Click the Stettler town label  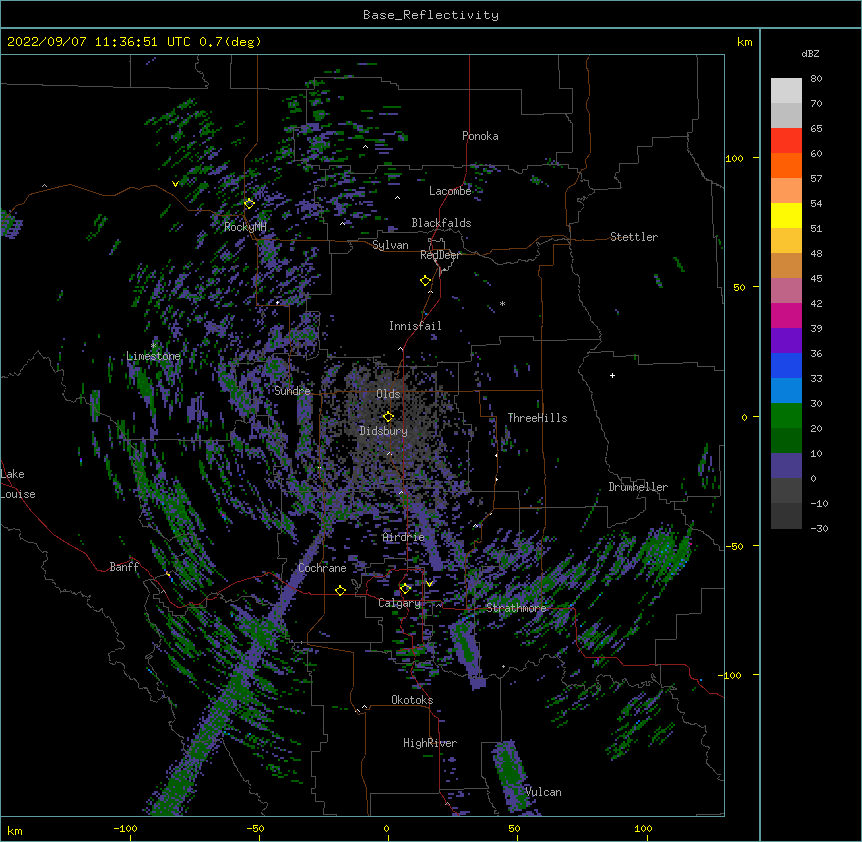click(633, 237)
